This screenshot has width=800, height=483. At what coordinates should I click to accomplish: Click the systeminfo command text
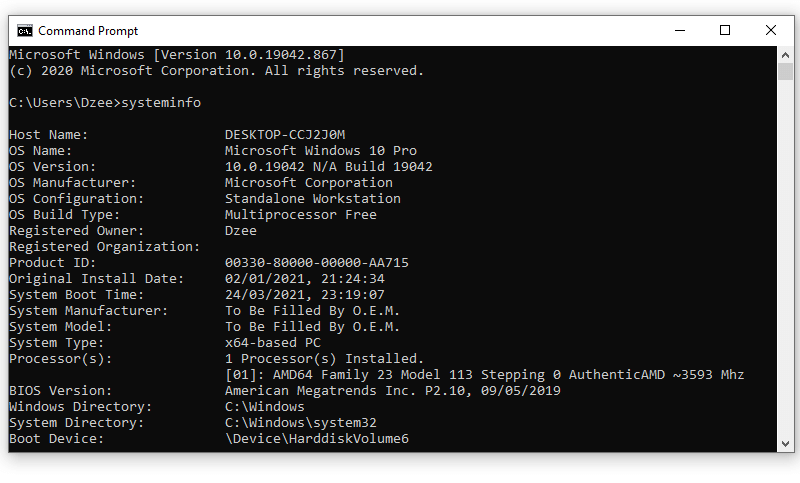click(x=161, y=103)
